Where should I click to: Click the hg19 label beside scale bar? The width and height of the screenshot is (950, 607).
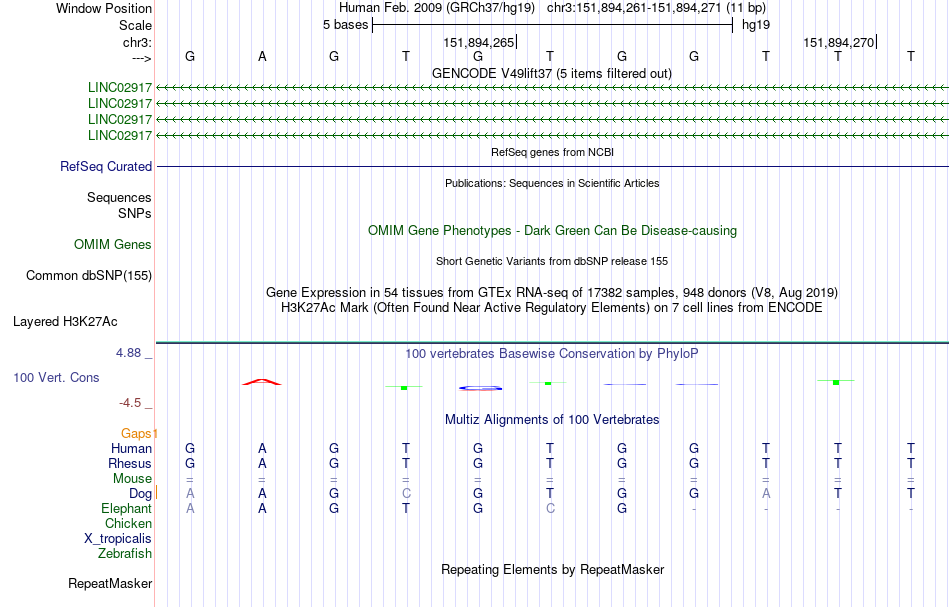[x=756, y=25]
